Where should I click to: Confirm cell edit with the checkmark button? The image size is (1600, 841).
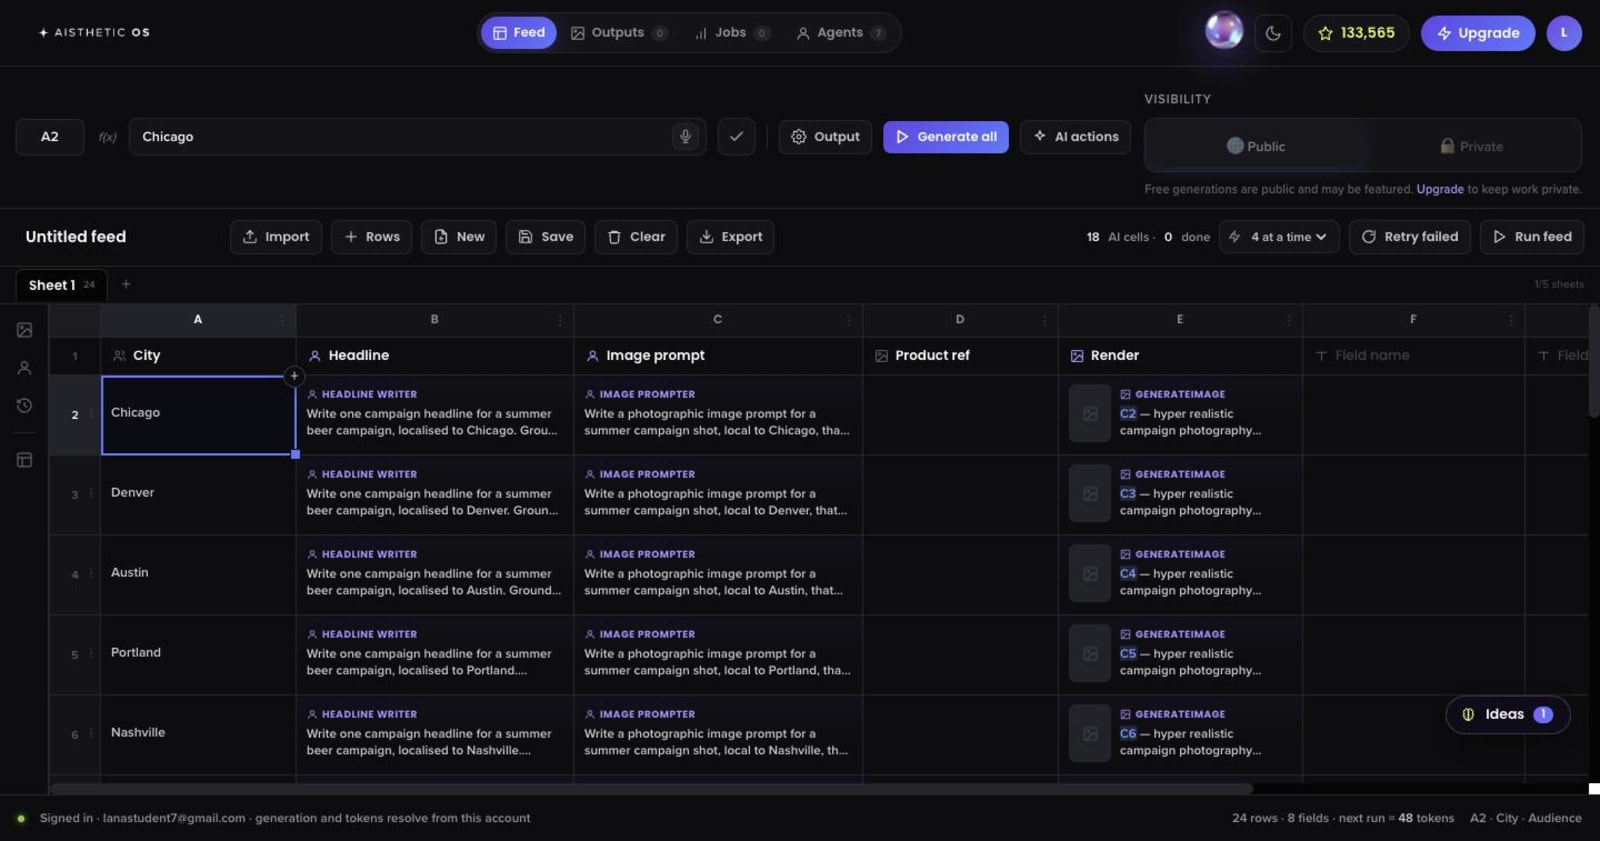(x=736, y=137)
